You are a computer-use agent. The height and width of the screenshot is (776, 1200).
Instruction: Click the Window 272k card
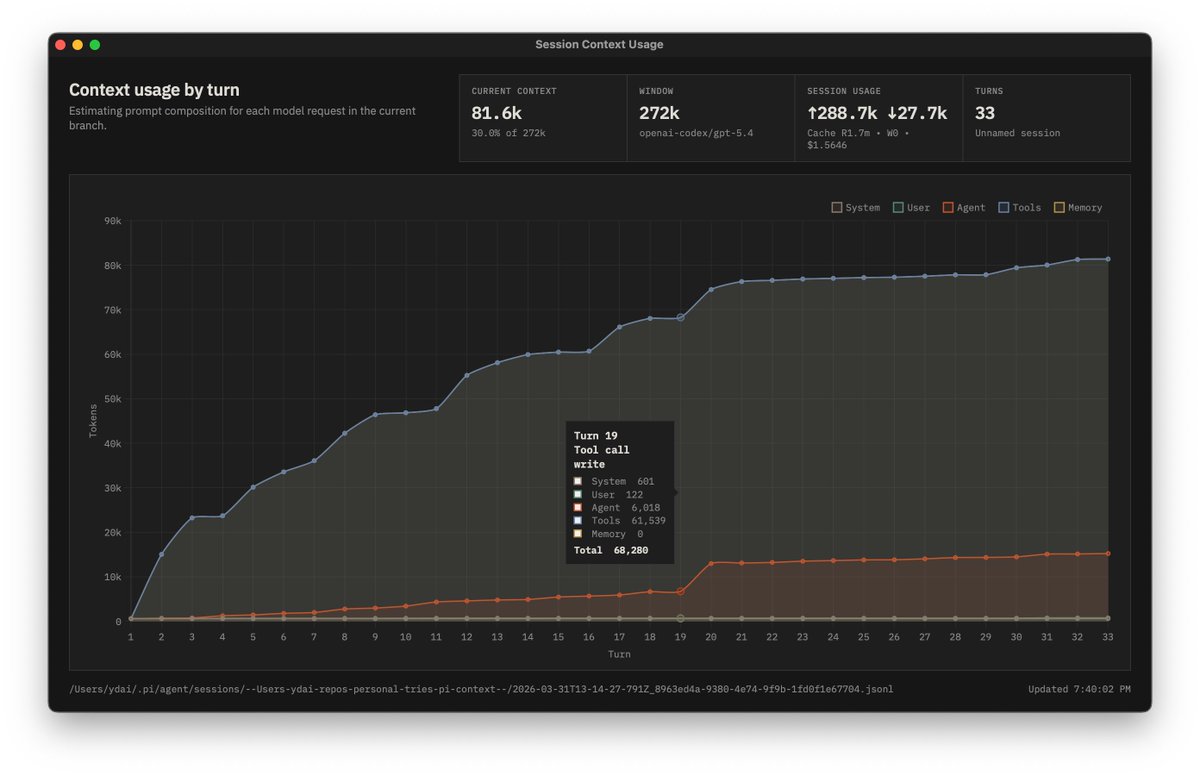click(711, 118)
